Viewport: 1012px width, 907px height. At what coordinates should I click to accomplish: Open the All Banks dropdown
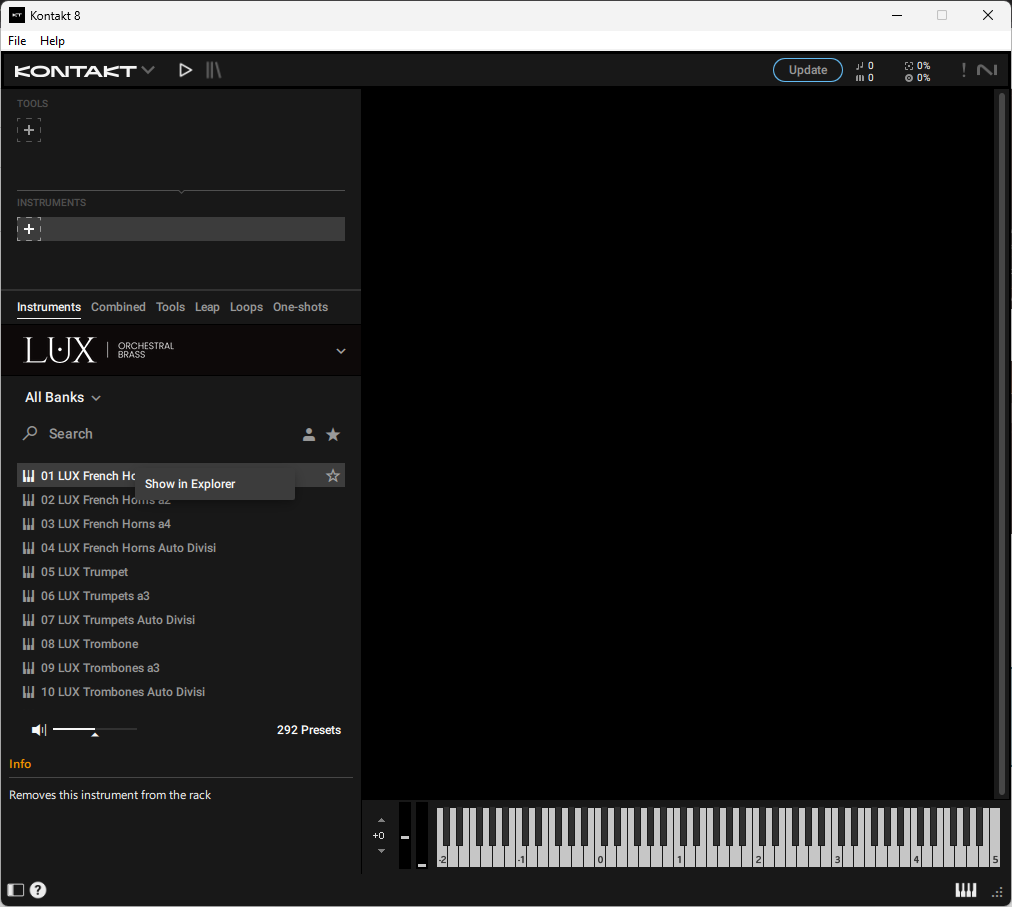63,398
